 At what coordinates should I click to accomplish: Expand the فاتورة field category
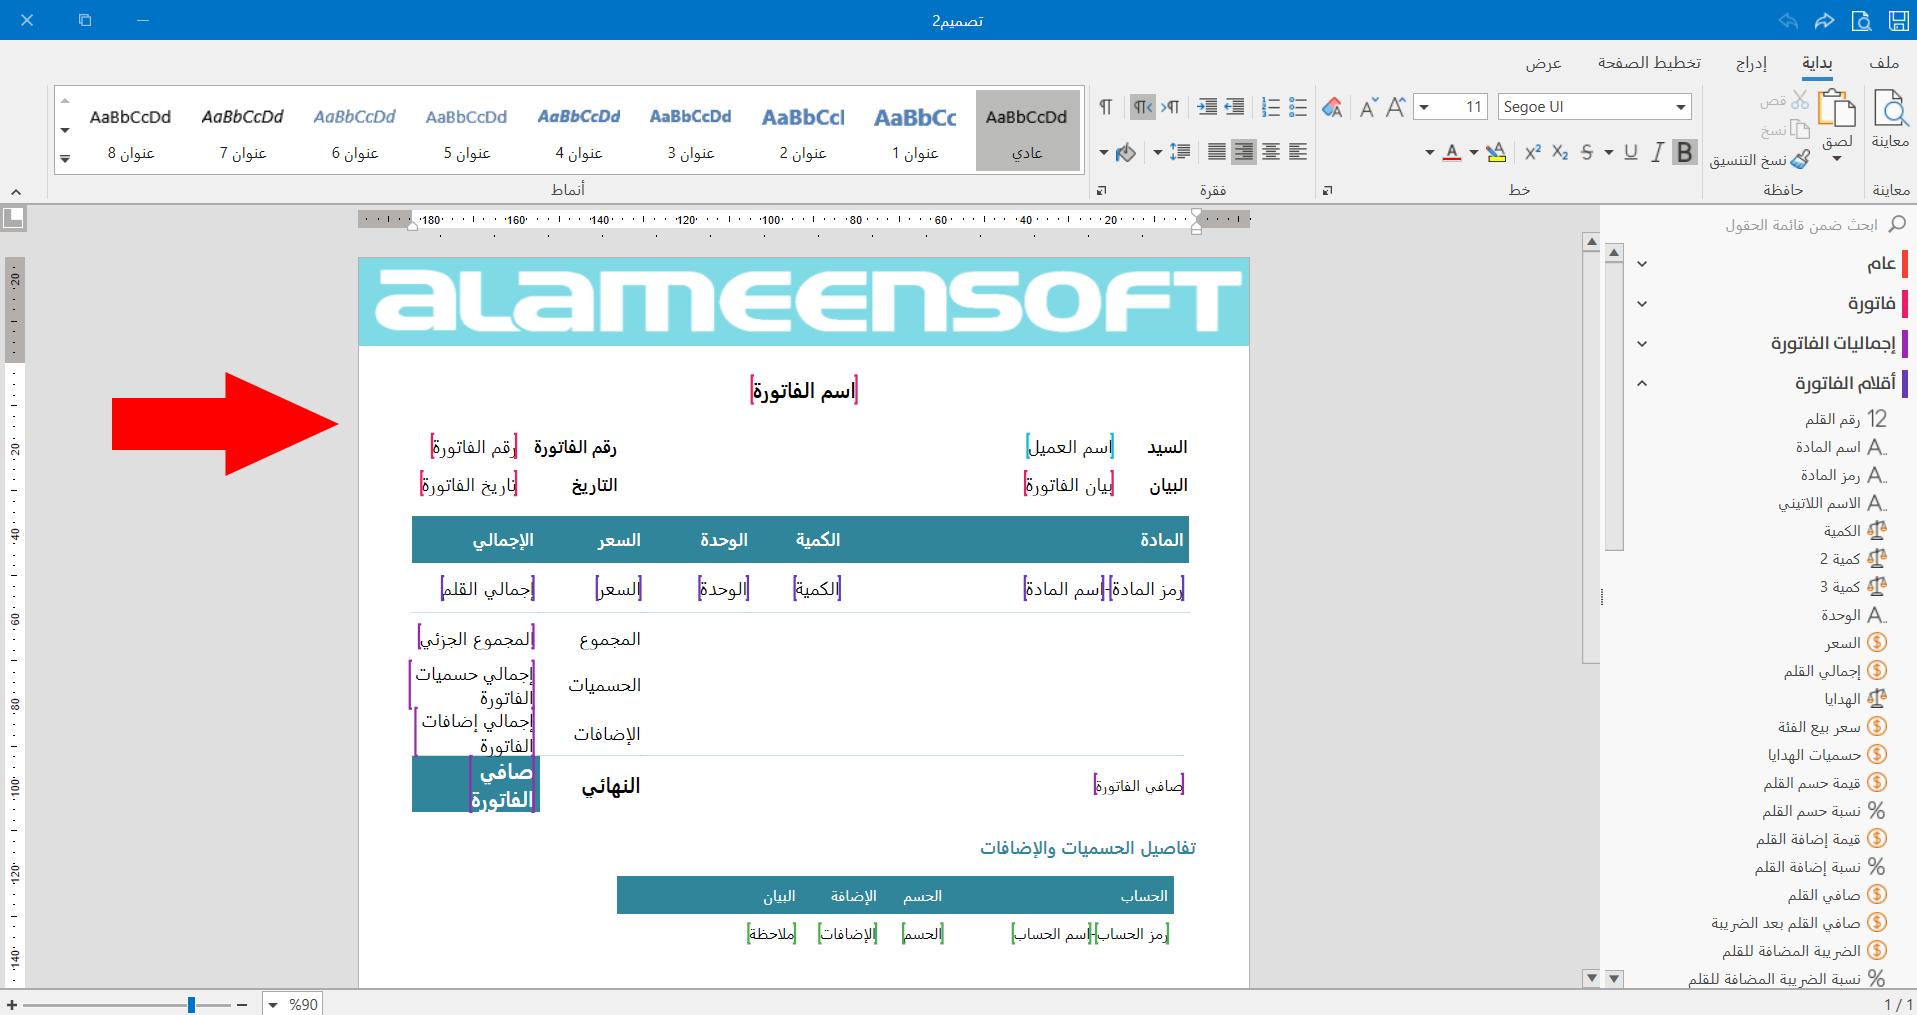(x=1642, y=303)
